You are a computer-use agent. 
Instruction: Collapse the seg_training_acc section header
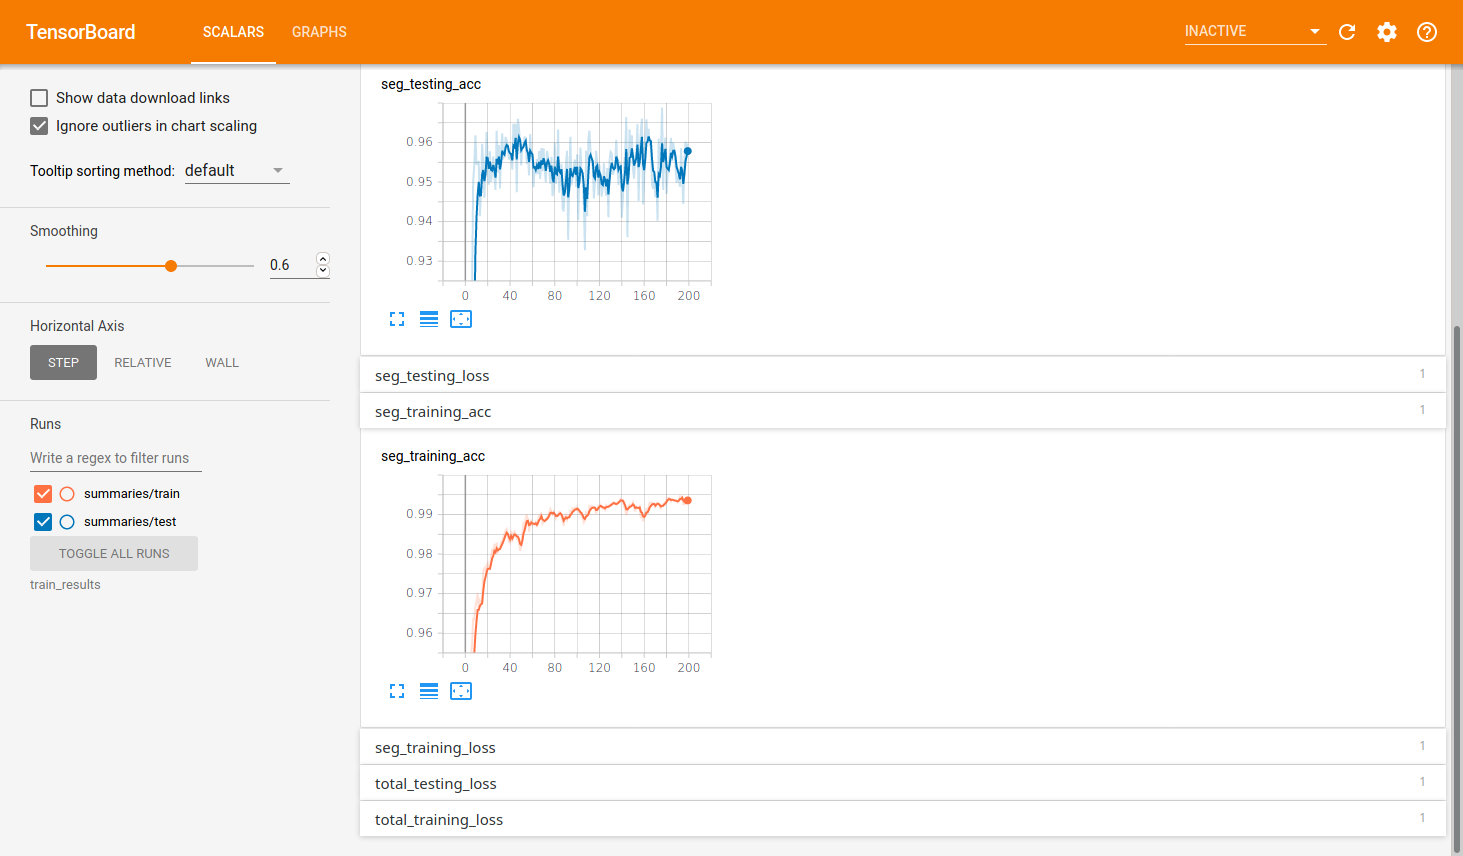point(902,411)
